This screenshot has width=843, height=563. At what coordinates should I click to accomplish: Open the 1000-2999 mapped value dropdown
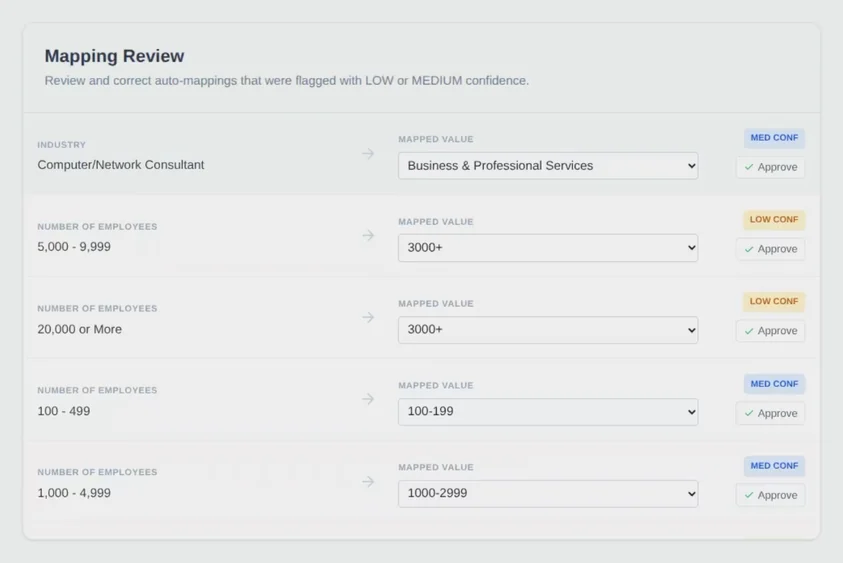(548, 494)
